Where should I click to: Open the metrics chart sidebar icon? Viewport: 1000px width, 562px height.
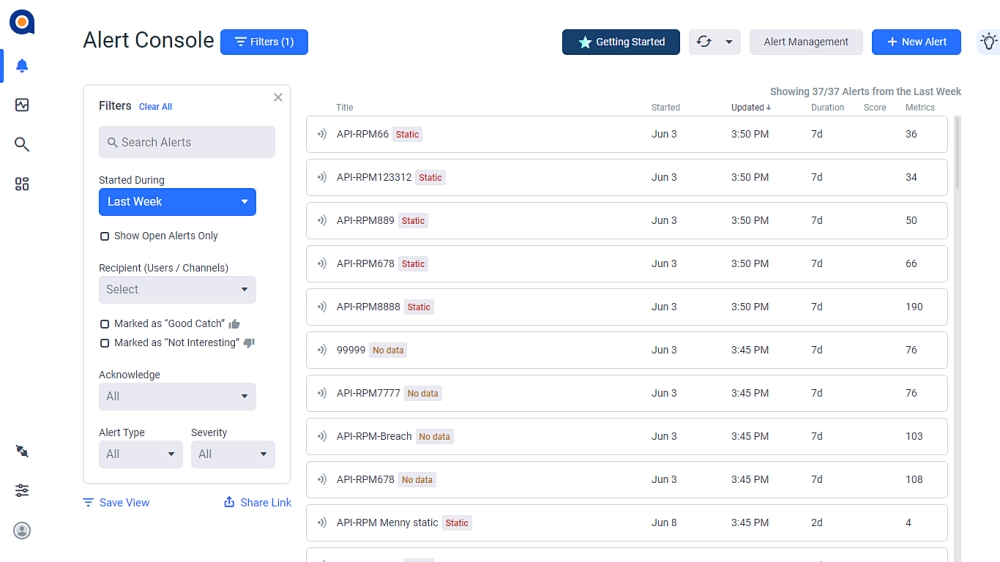pos(22,105)
